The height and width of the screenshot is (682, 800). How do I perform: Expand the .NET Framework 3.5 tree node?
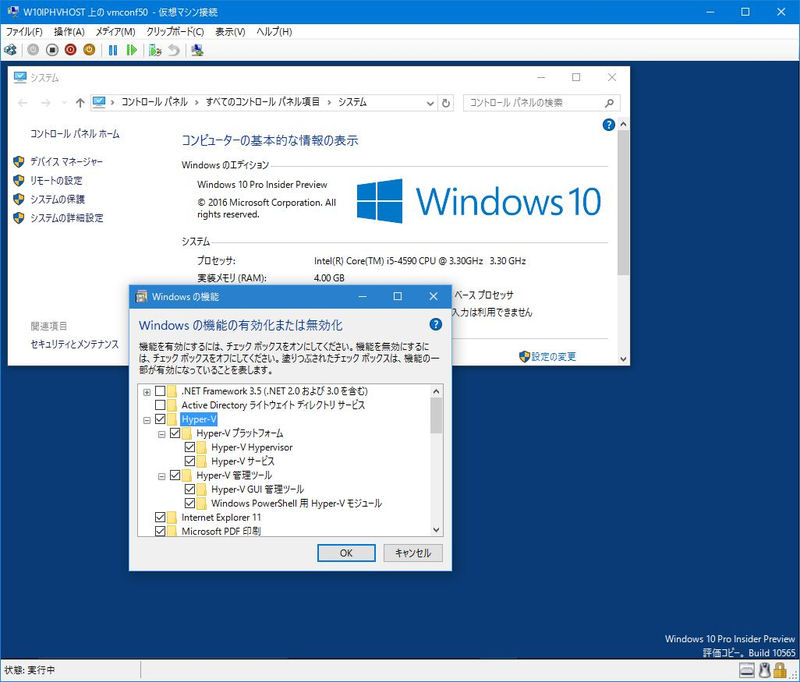pyautogui.click(x=147, y=392)
